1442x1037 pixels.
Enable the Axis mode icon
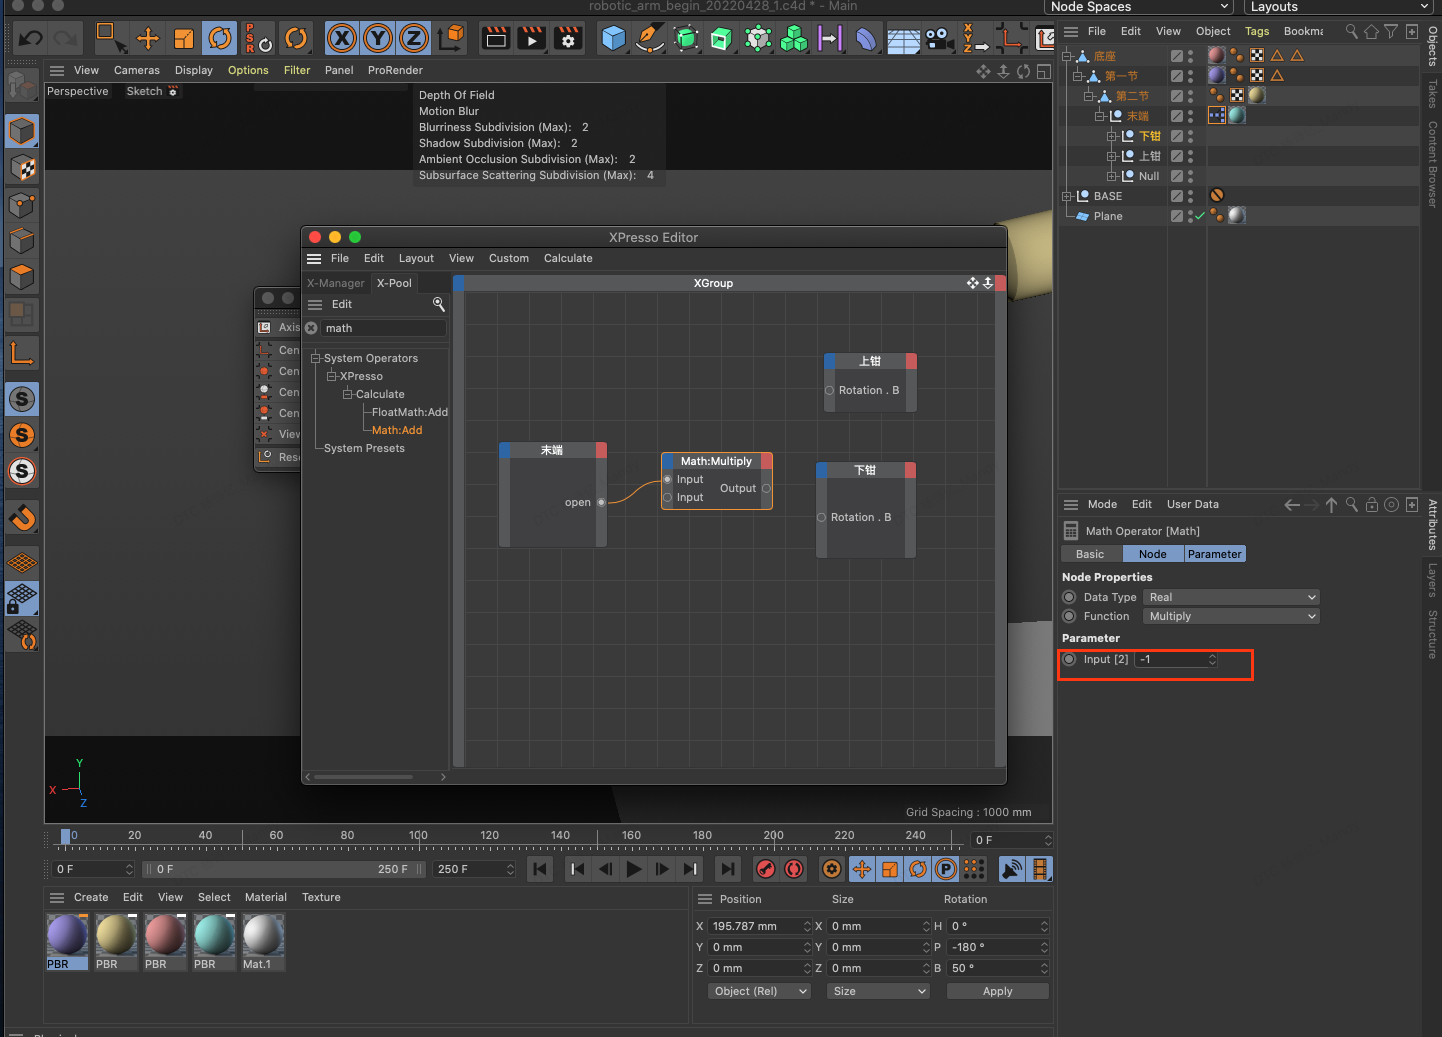point(22,353)
